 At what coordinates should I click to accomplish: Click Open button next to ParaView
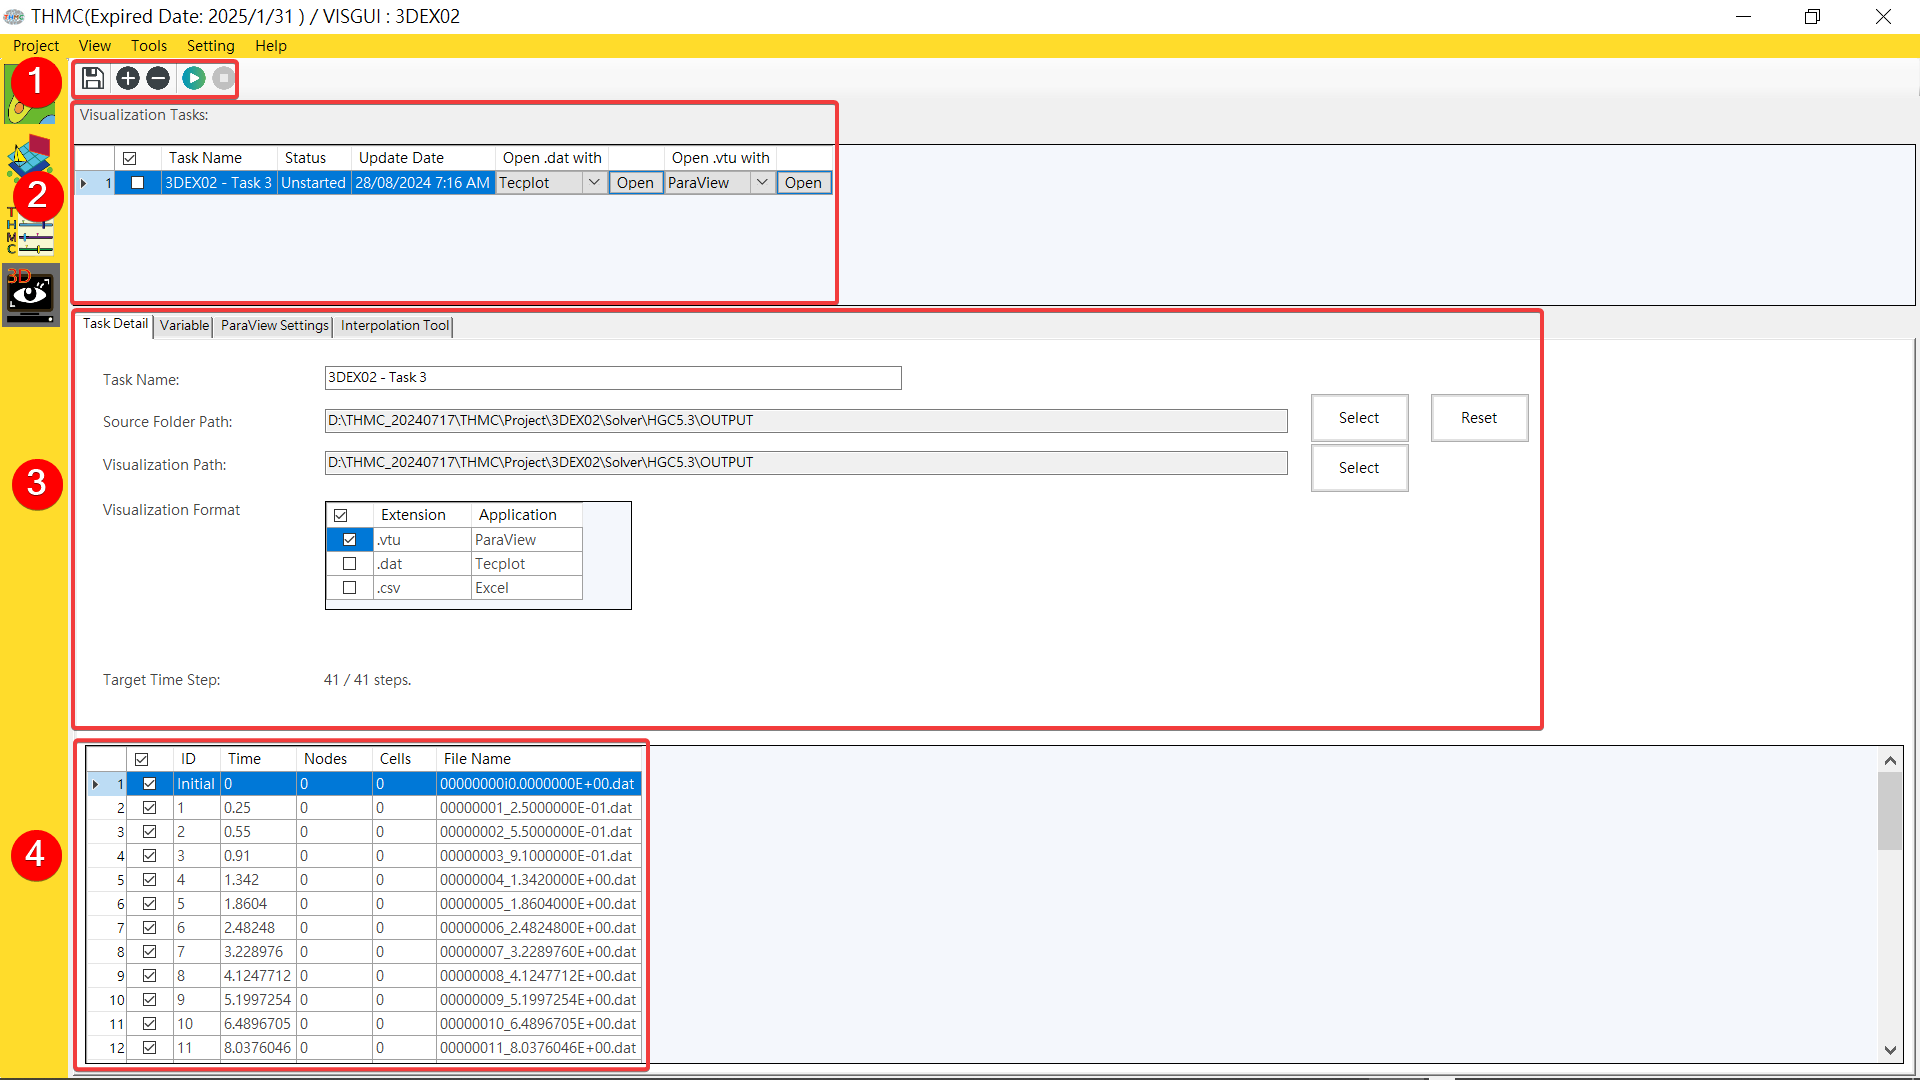(803, 183)
